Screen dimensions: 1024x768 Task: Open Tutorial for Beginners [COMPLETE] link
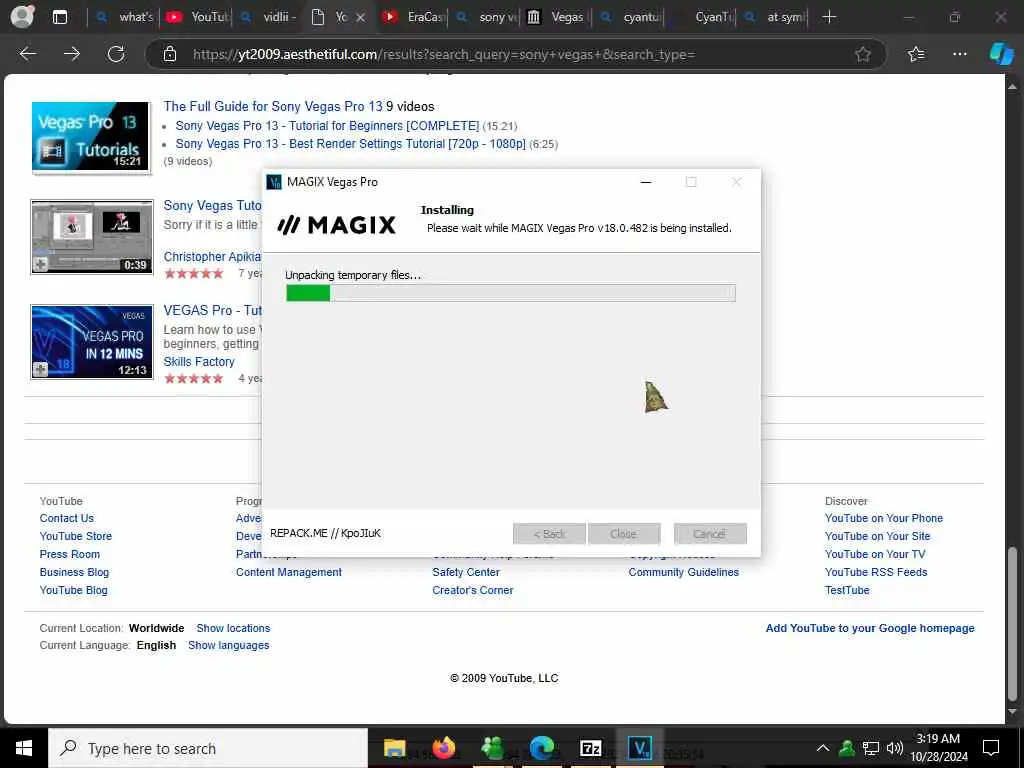(327, 125)
